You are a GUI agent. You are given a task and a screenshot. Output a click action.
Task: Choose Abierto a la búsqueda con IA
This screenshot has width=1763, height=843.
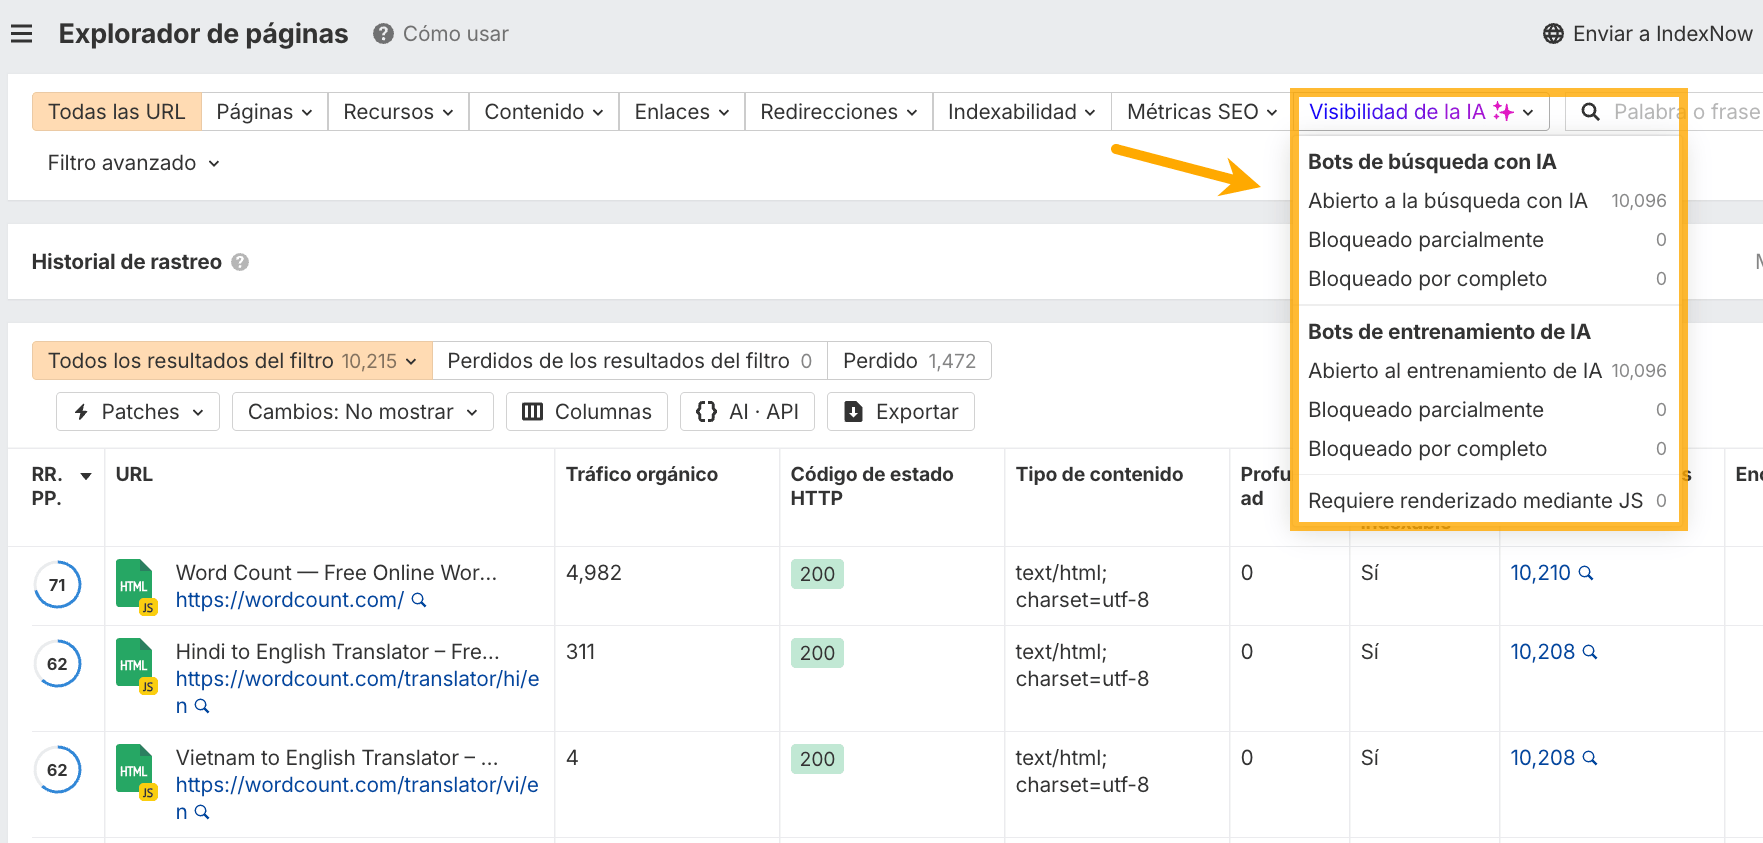(x=1487, y=201)
